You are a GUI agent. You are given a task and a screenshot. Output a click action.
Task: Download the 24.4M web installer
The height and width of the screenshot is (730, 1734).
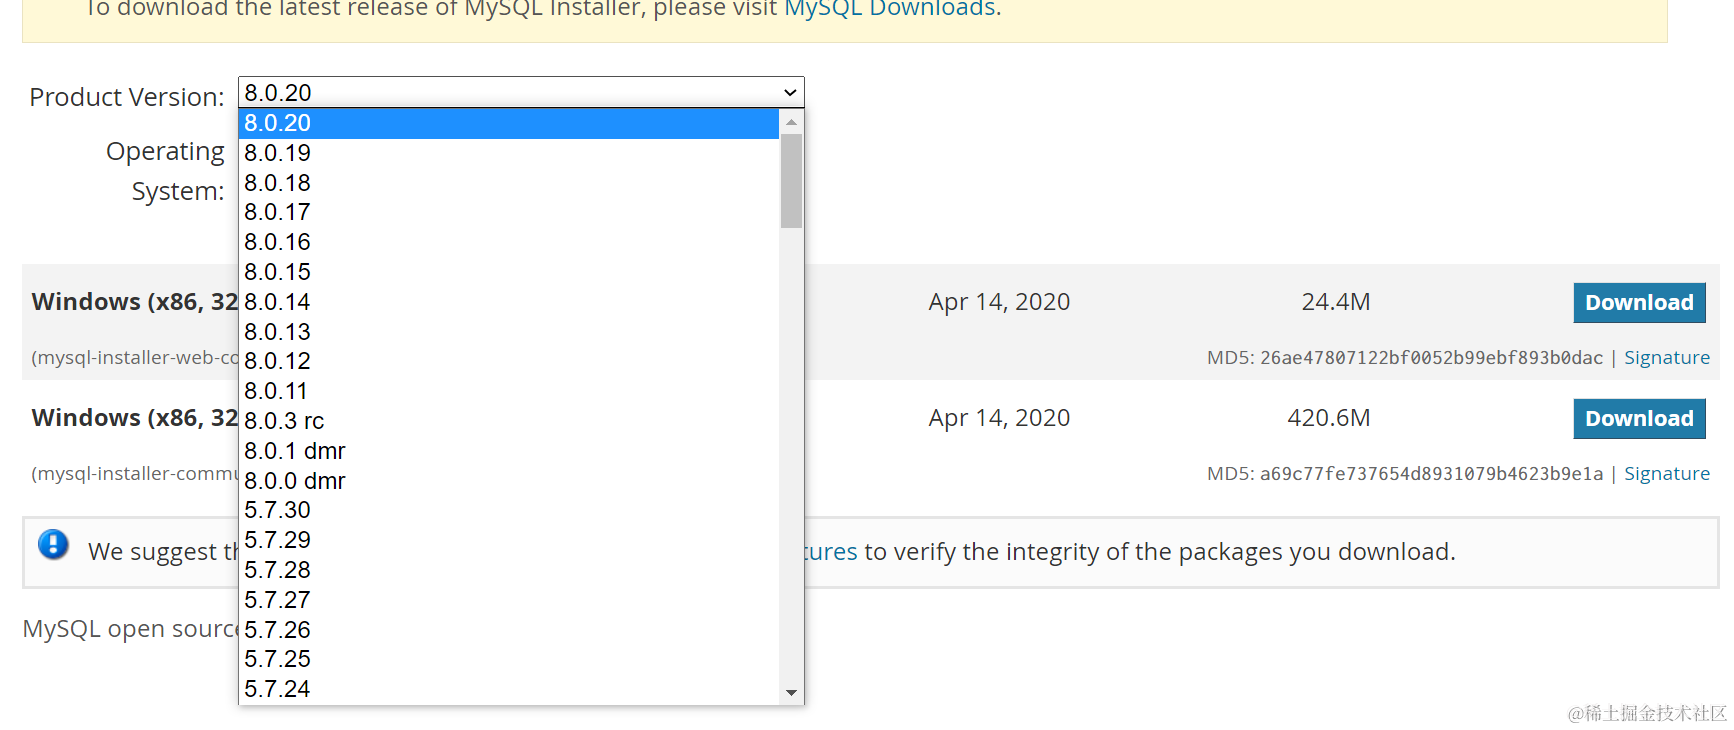[x=1639, y=302]
